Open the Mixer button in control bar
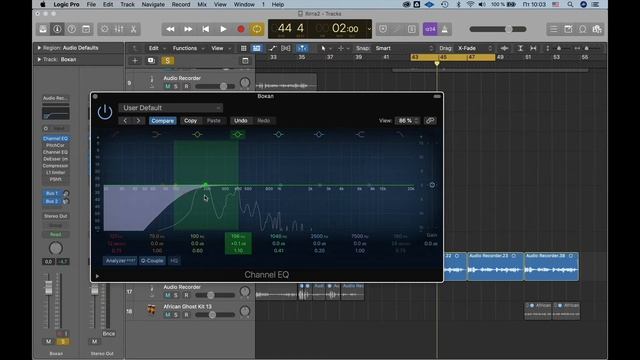This screenshot has height=360, width=640. point(119,29)
